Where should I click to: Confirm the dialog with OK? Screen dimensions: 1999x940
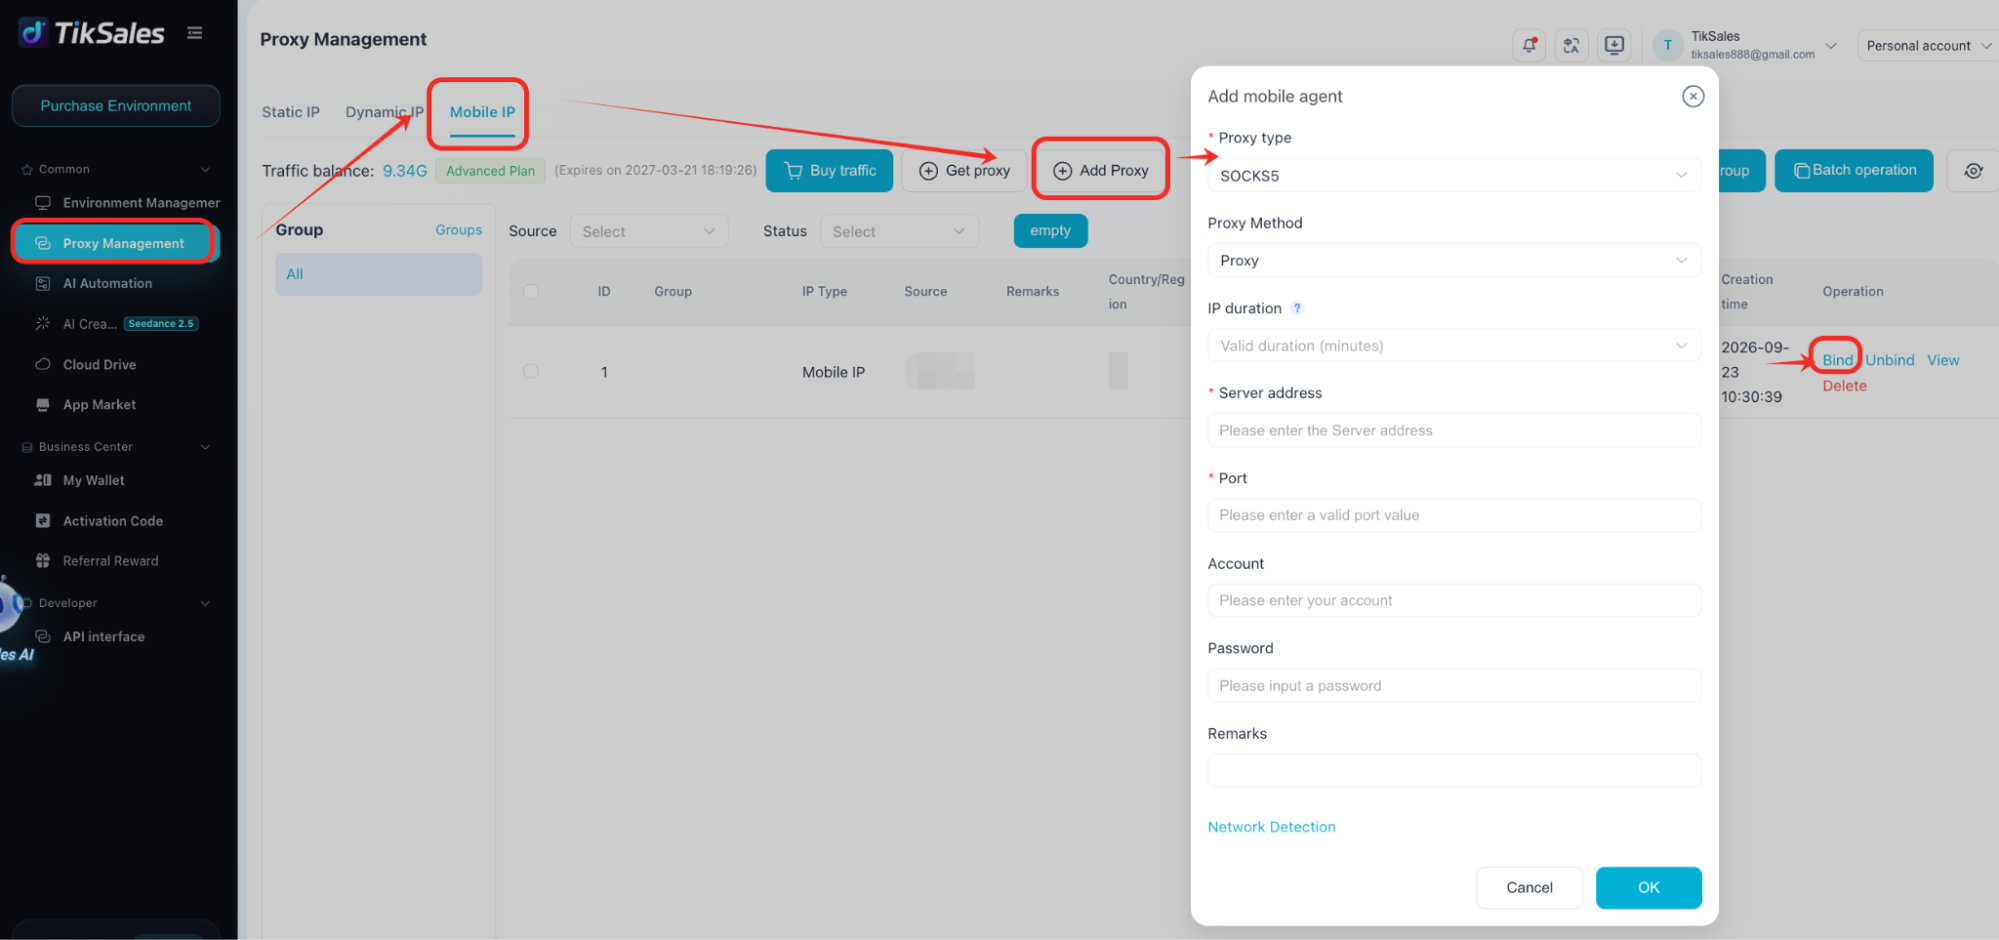pos(1648,888)
